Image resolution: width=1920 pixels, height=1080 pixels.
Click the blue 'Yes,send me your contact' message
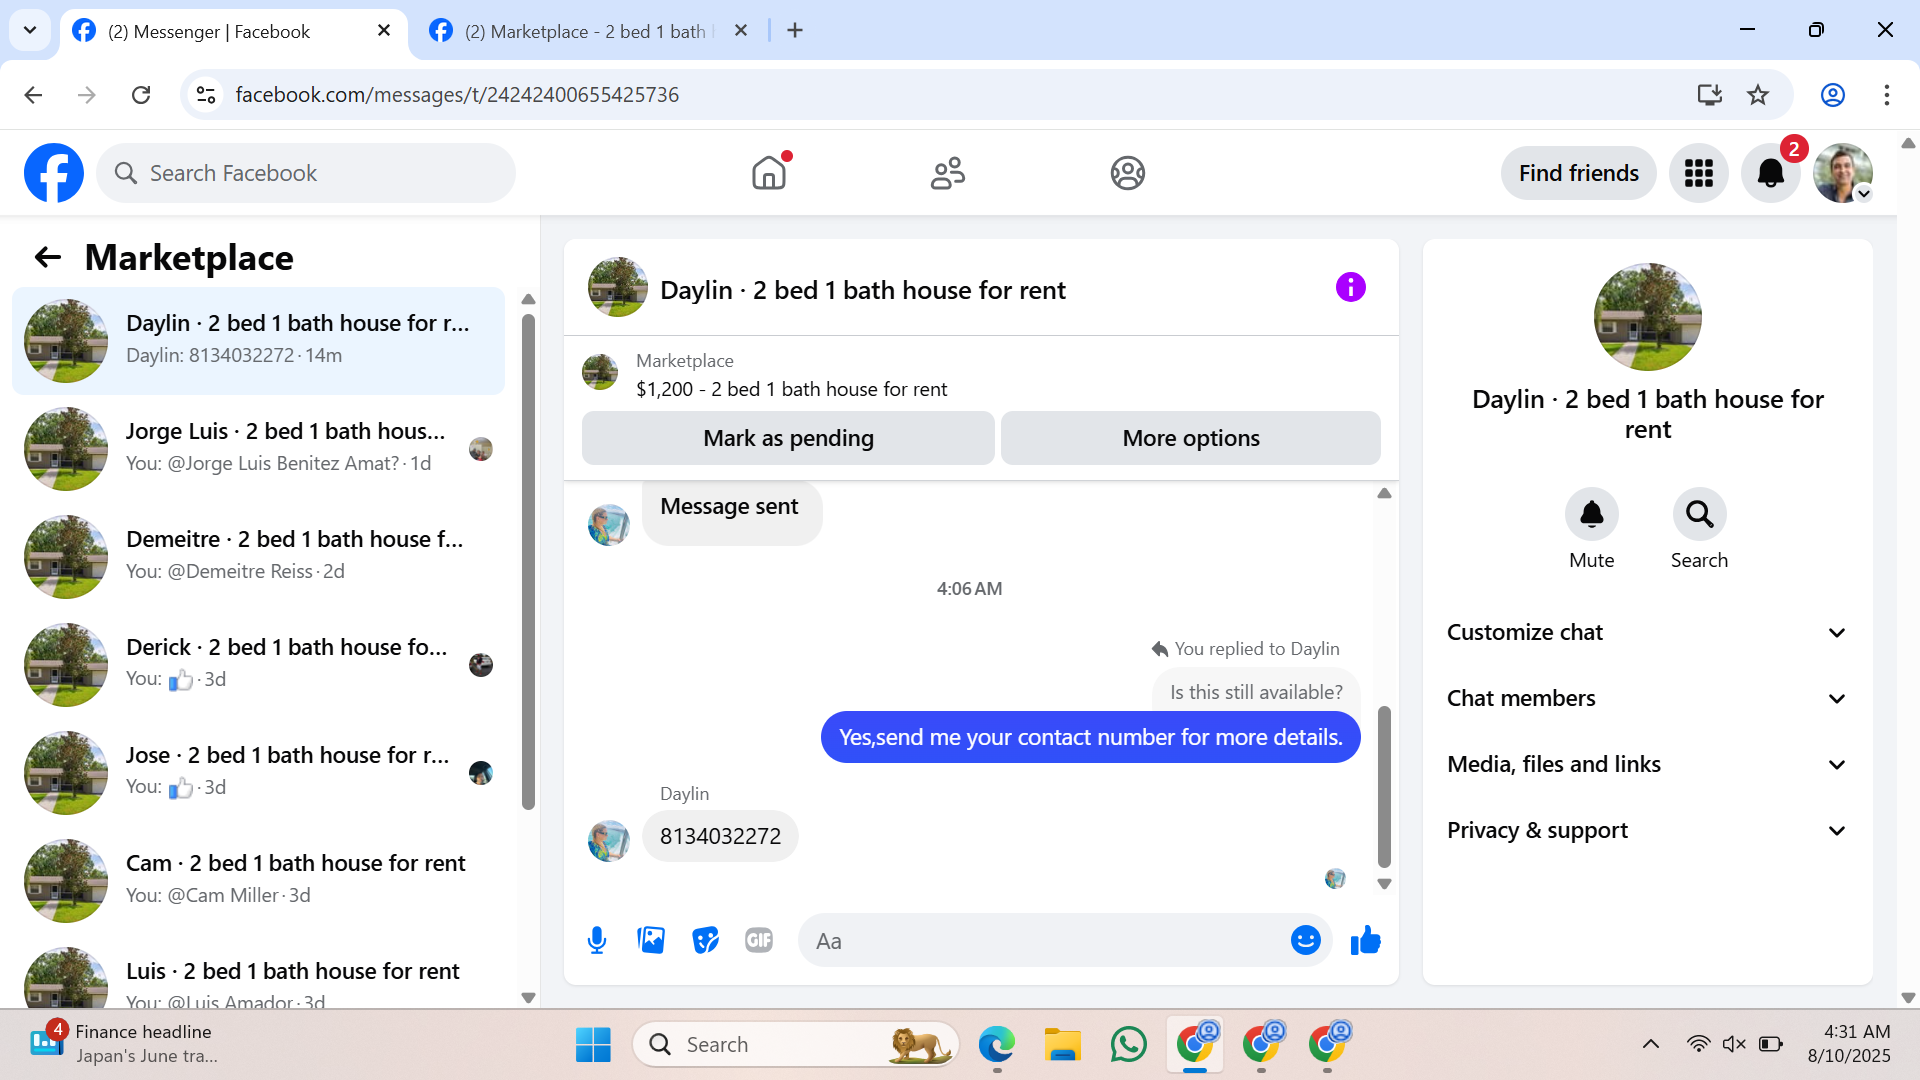tap(1090, 737)
